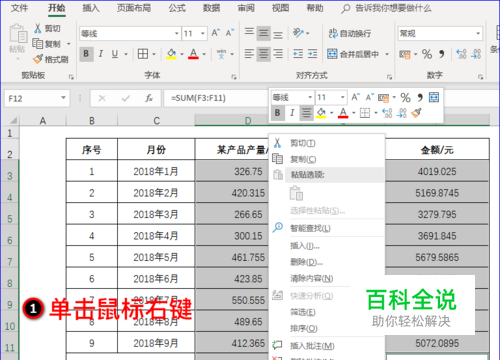Screen dimensions: 500x360
Task: Click the ribbon Borders grid icon
Action: click(143, 54)
